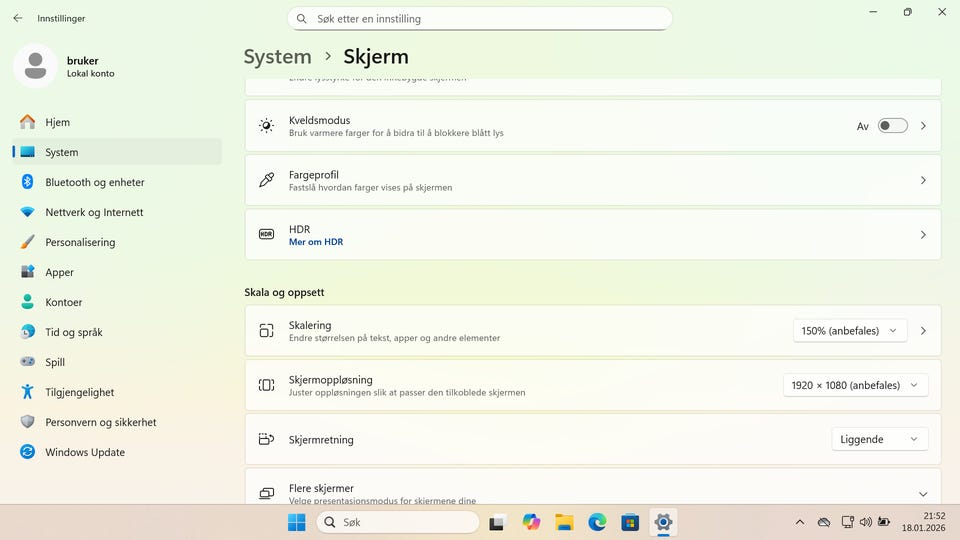Screen dimensions: 960x540
Task: Open Personalisering settings
Action: (117, 242)
